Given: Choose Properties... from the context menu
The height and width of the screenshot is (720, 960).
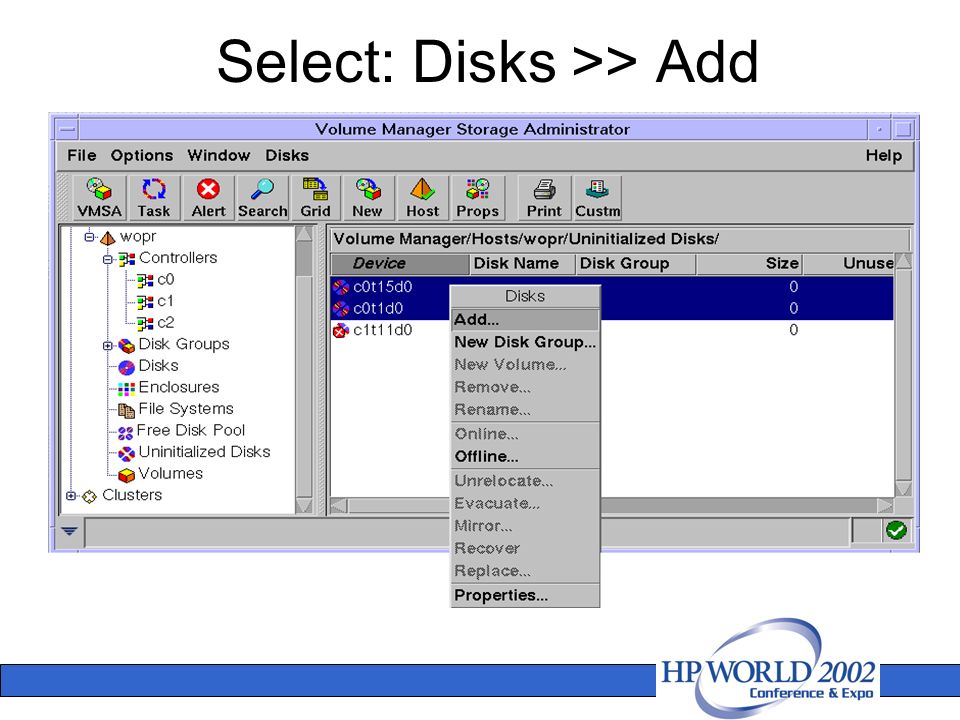Looking at the screenshot, I should point(525,595).
